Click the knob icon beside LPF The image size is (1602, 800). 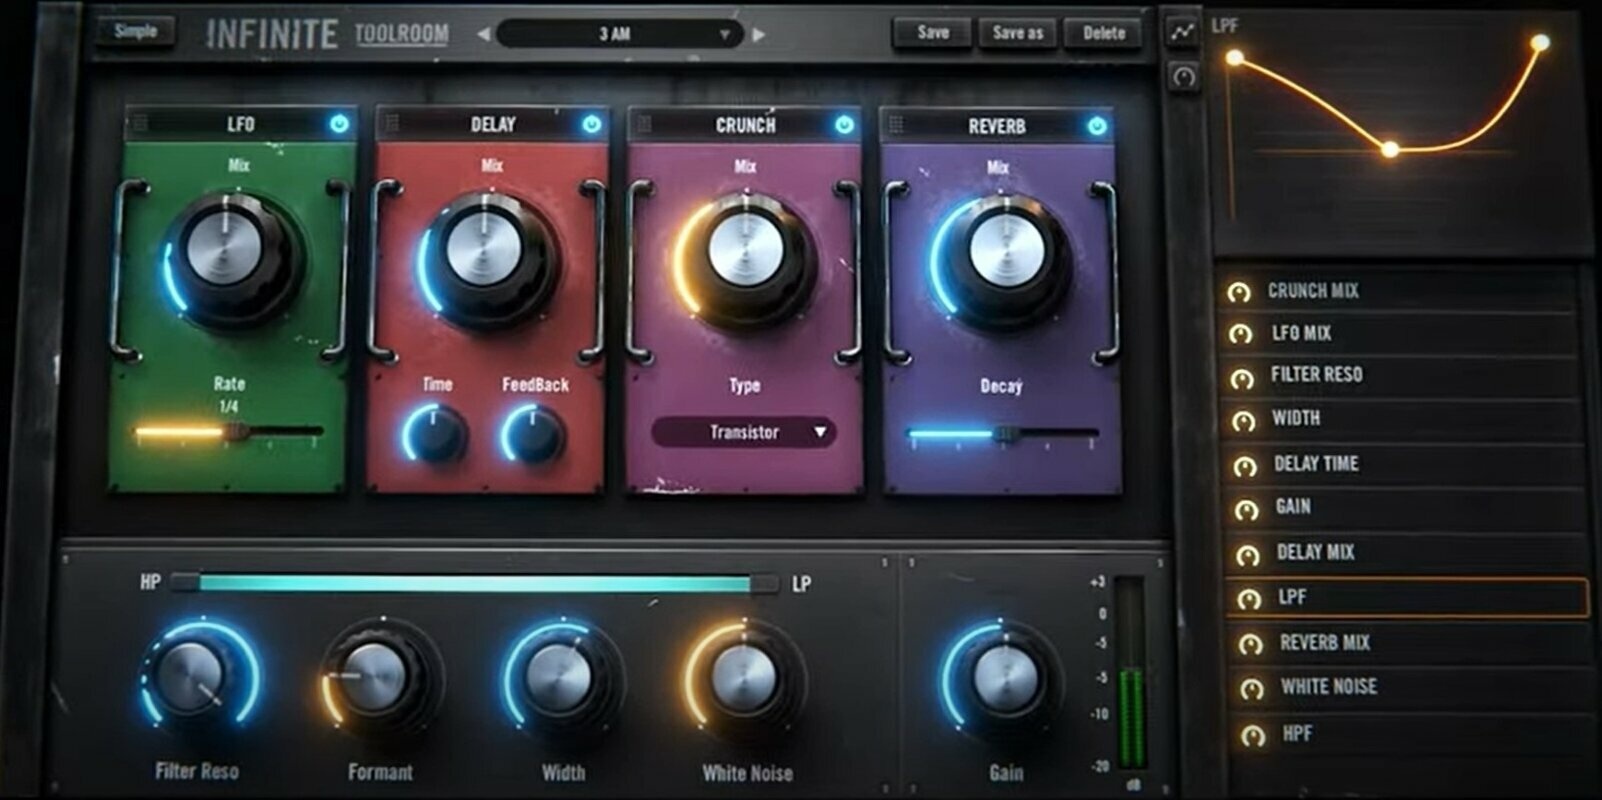tap(1249, 599)
